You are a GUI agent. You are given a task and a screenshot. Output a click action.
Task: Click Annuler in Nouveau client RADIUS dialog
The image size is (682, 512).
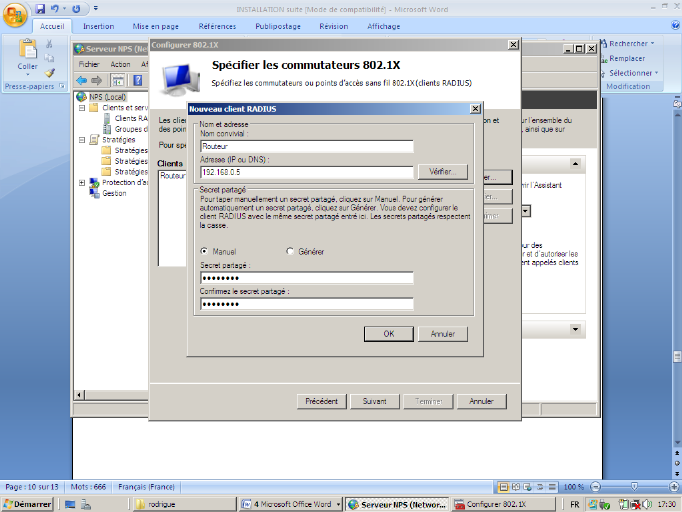point(443,334)
